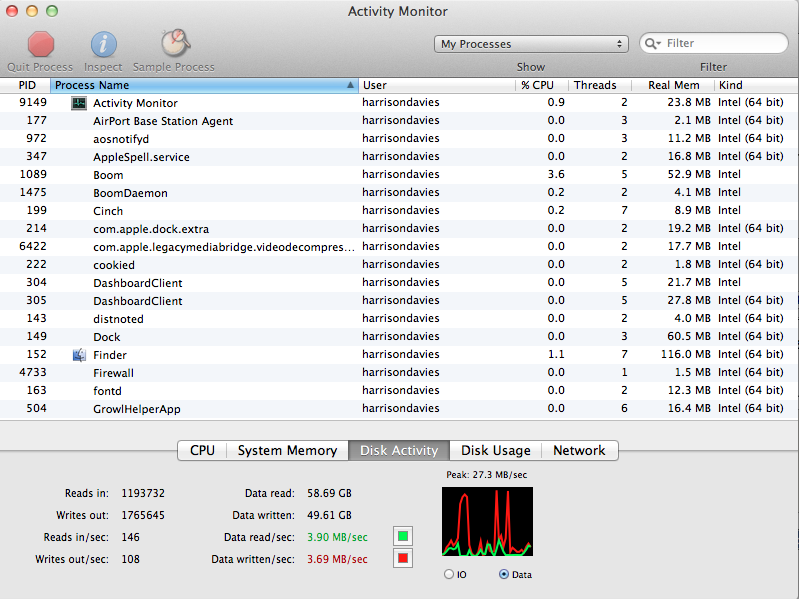Sort by the % CPU column header
The height and width of the screenshot is (599, 799).
[x=542, y=85]
